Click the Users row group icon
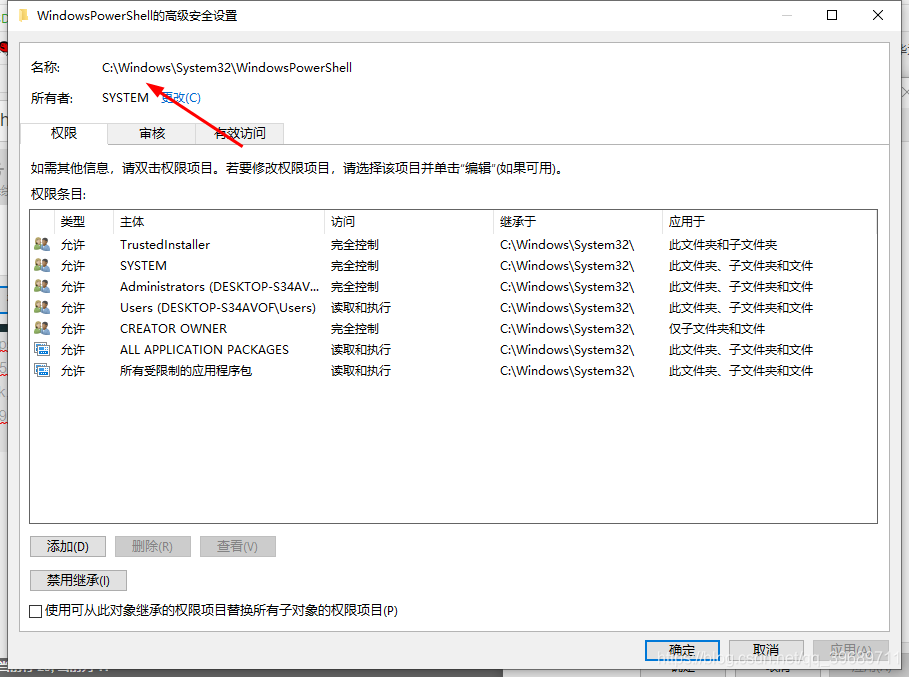The height and width of the screenshot is (677, 909). tap(42, 307)
